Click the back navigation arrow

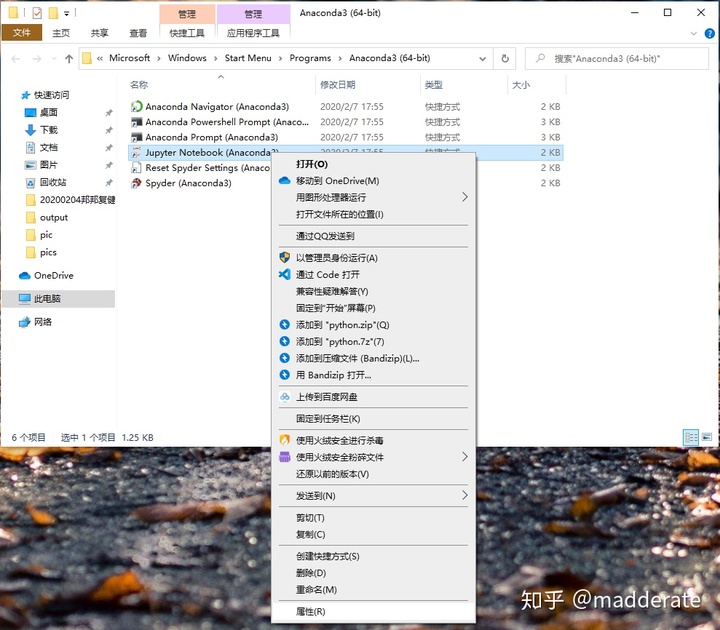coord(16,58)
